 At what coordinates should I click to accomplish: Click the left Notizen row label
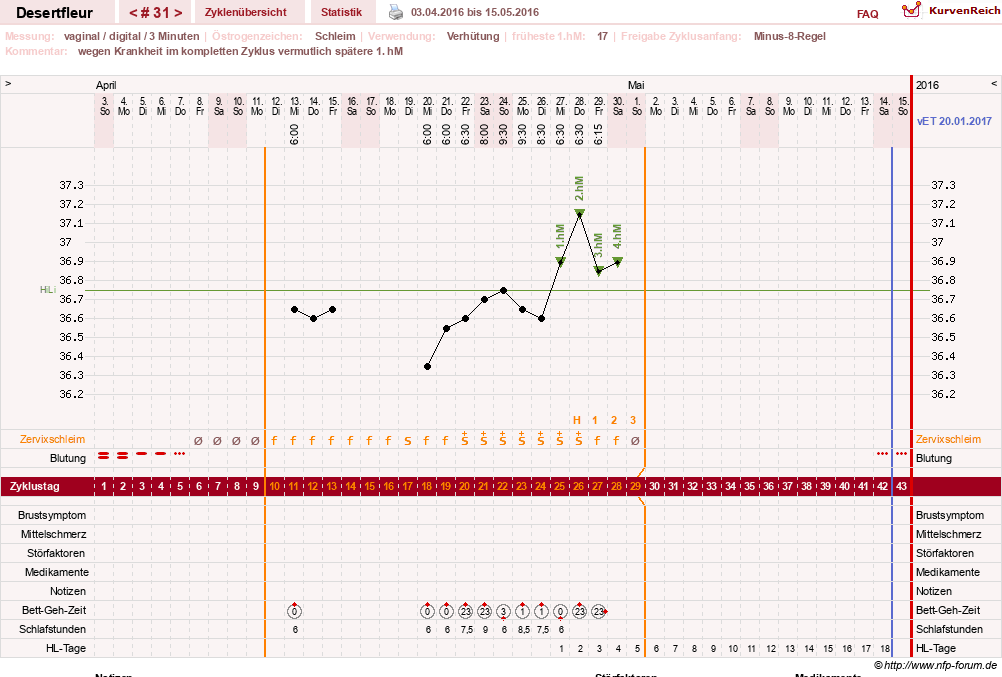(68, 591)
